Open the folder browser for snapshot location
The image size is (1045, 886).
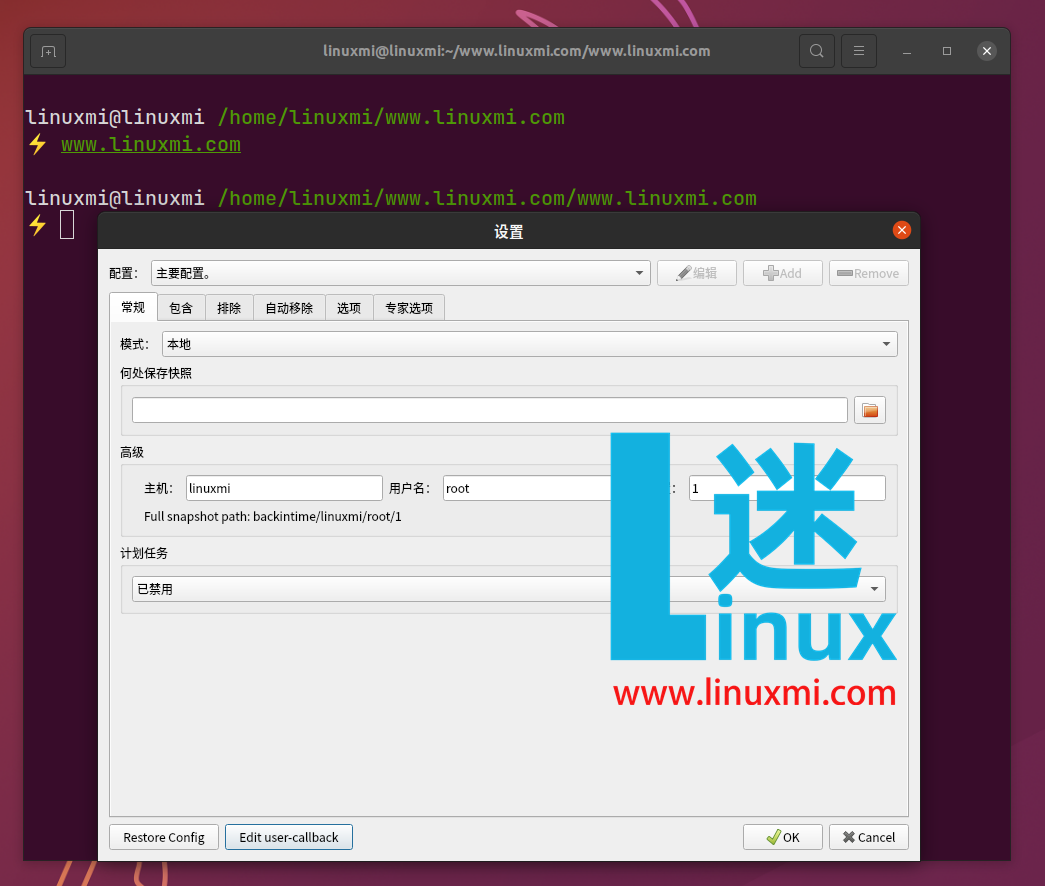pyautogui.click(x=869, y=409)
